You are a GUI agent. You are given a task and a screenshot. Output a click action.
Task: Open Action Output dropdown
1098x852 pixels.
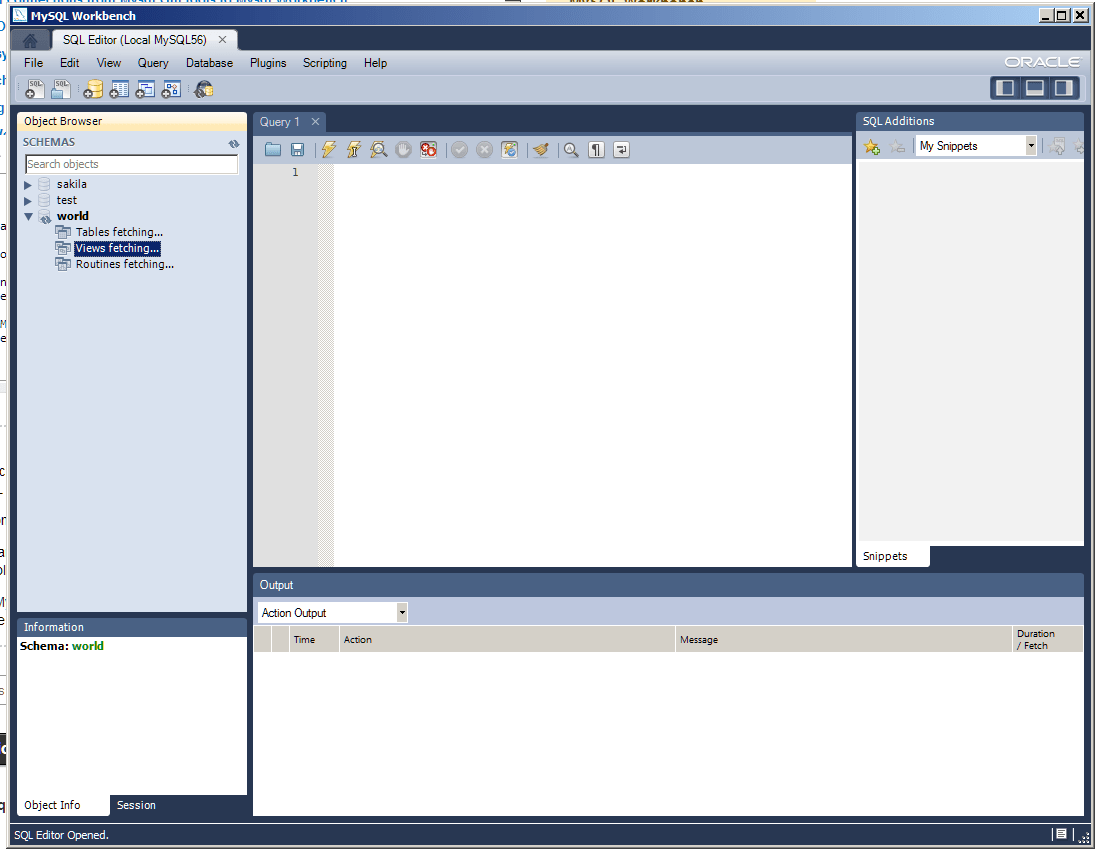pos(402,613)
